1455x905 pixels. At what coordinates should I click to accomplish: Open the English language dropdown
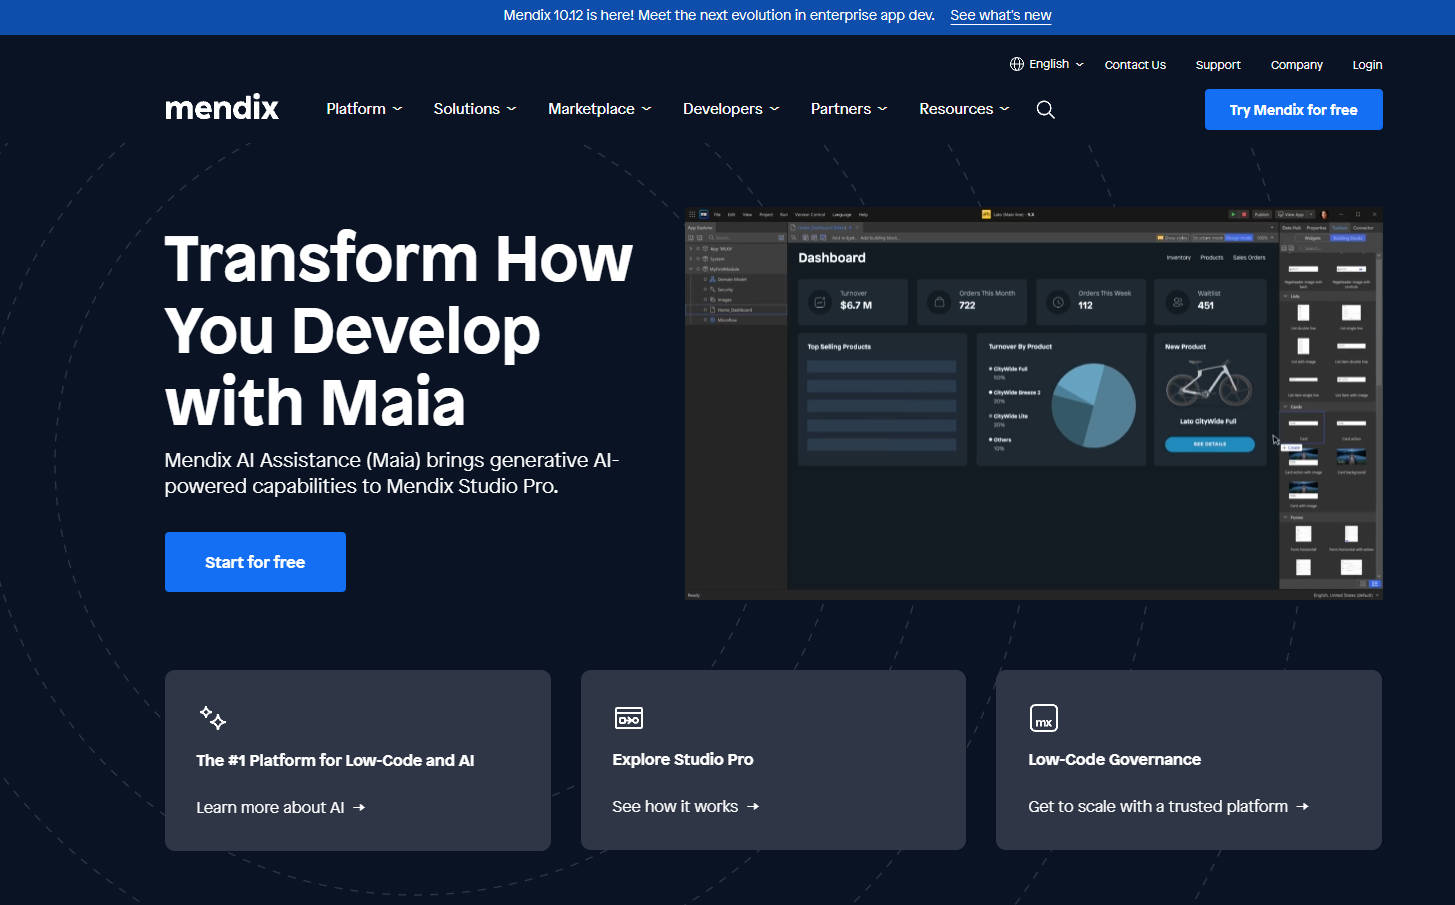(1047, 64)
